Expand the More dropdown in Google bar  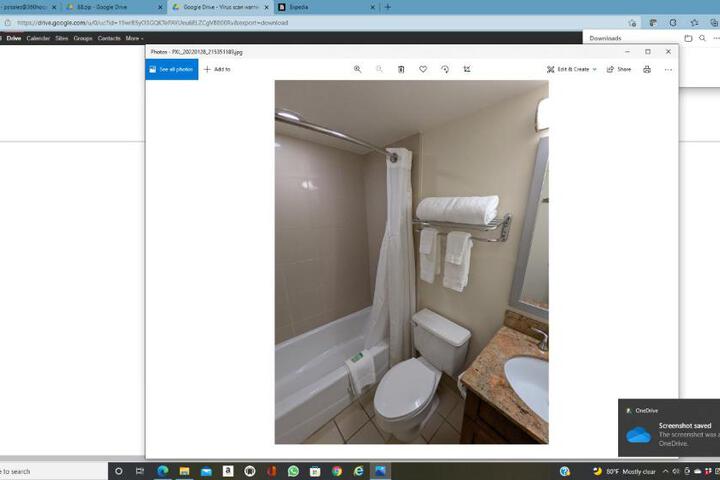tap(134, 38)
